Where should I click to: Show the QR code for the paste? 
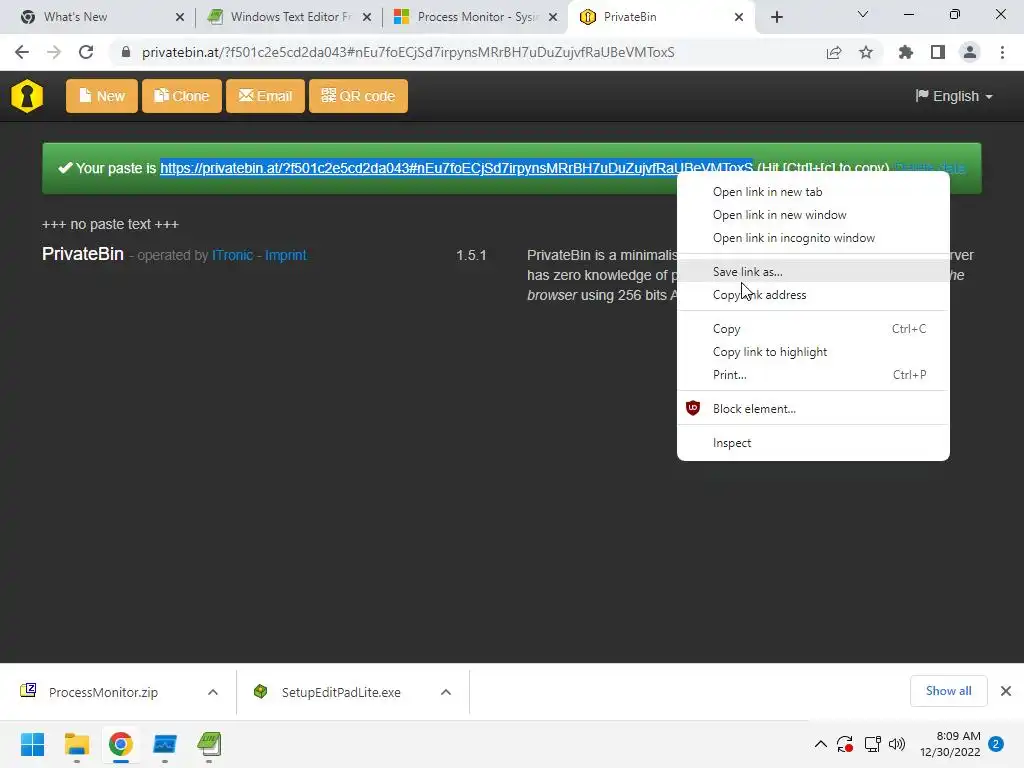[359, 96]
